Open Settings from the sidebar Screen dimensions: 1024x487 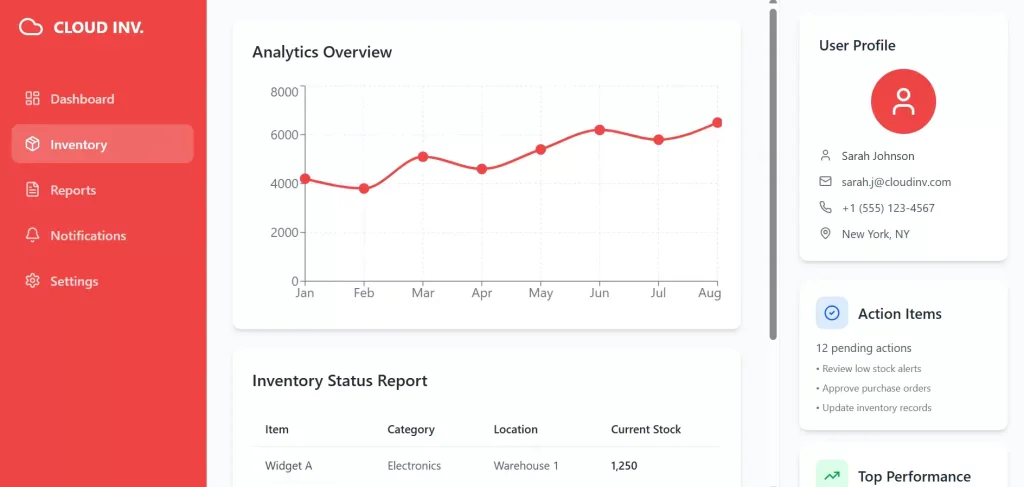[x=103, y=281]
